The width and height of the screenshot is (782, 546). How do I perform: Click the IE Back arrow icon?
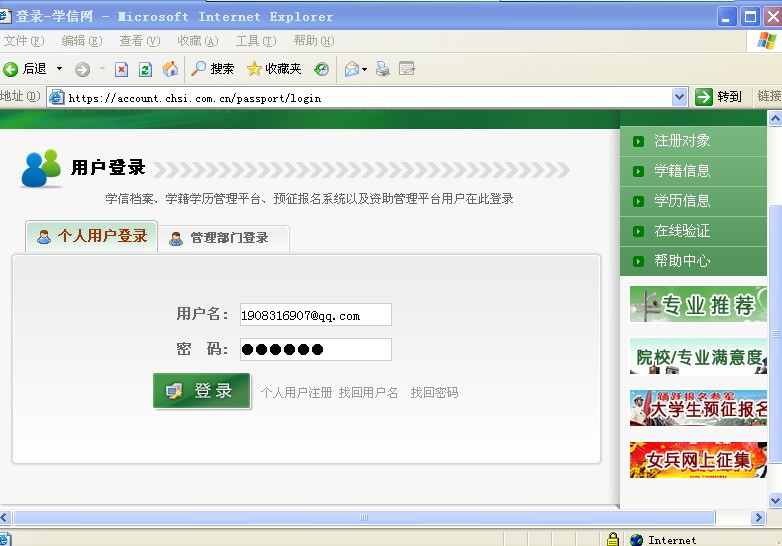[x=10, y=69]
